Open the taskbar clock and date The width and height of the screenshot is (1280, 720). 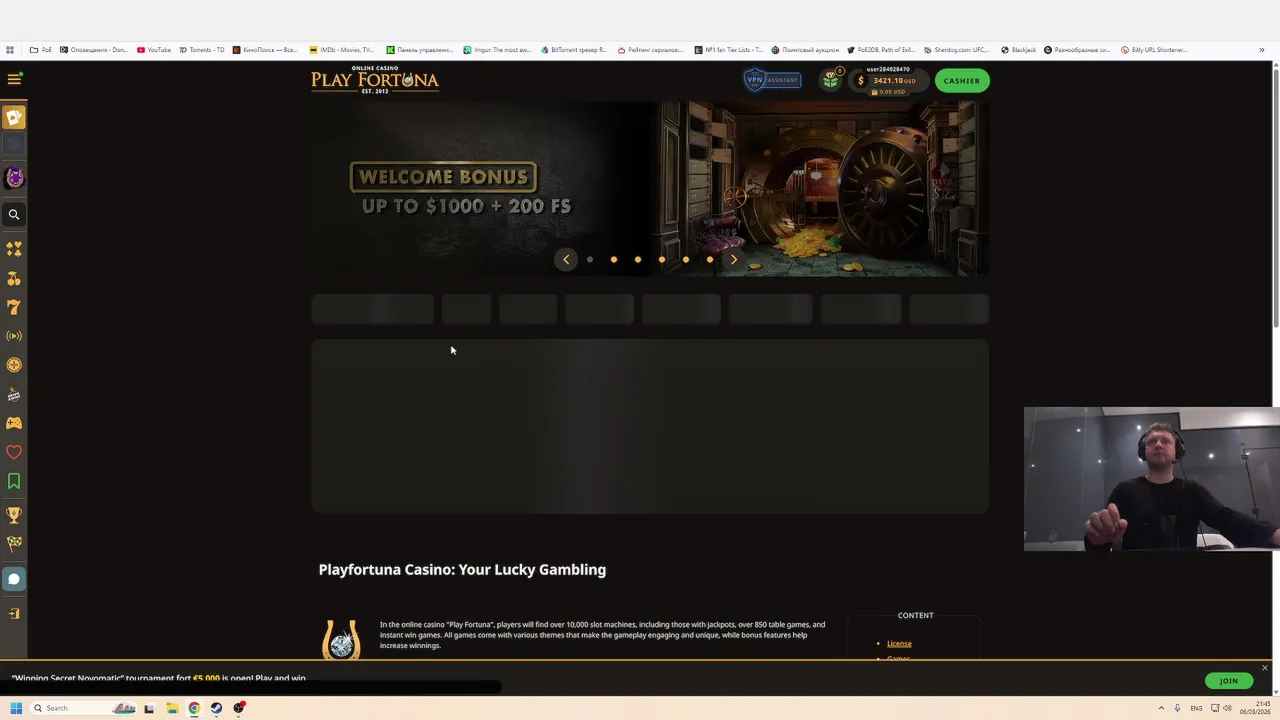click(1257, 708)
